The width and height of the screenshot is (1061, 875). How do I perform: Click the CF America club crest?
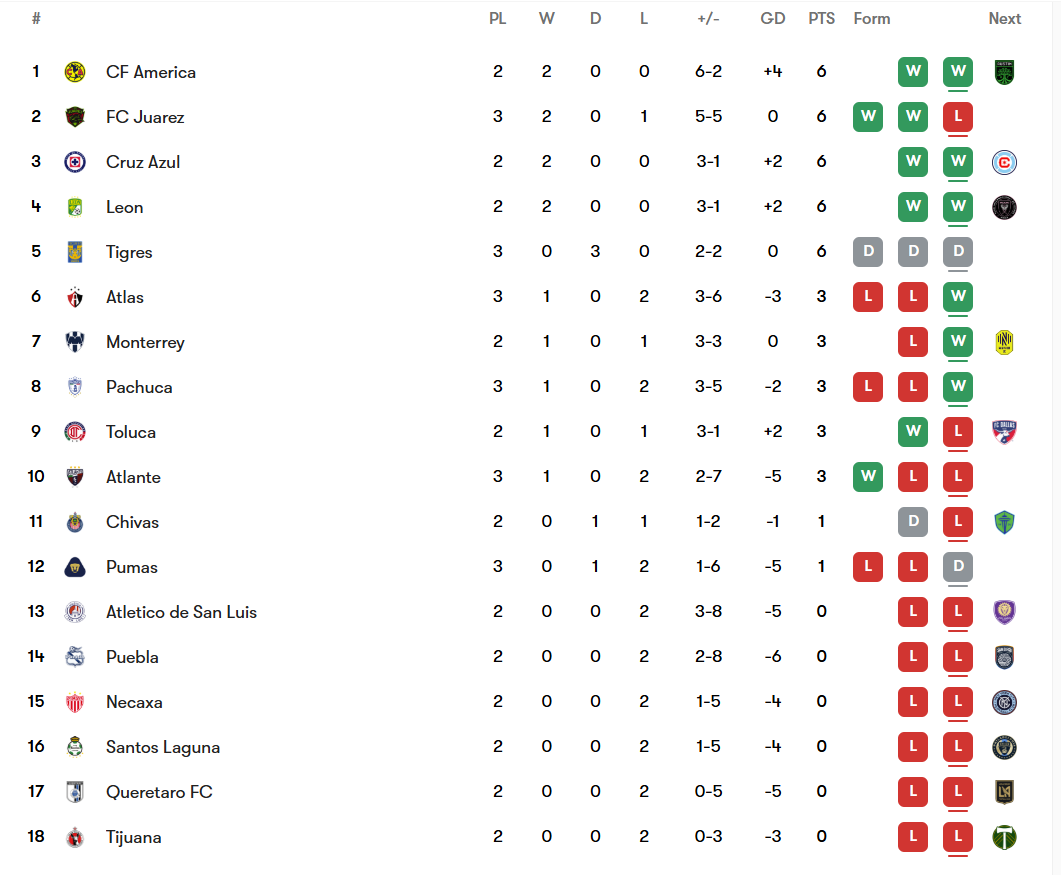74,72
